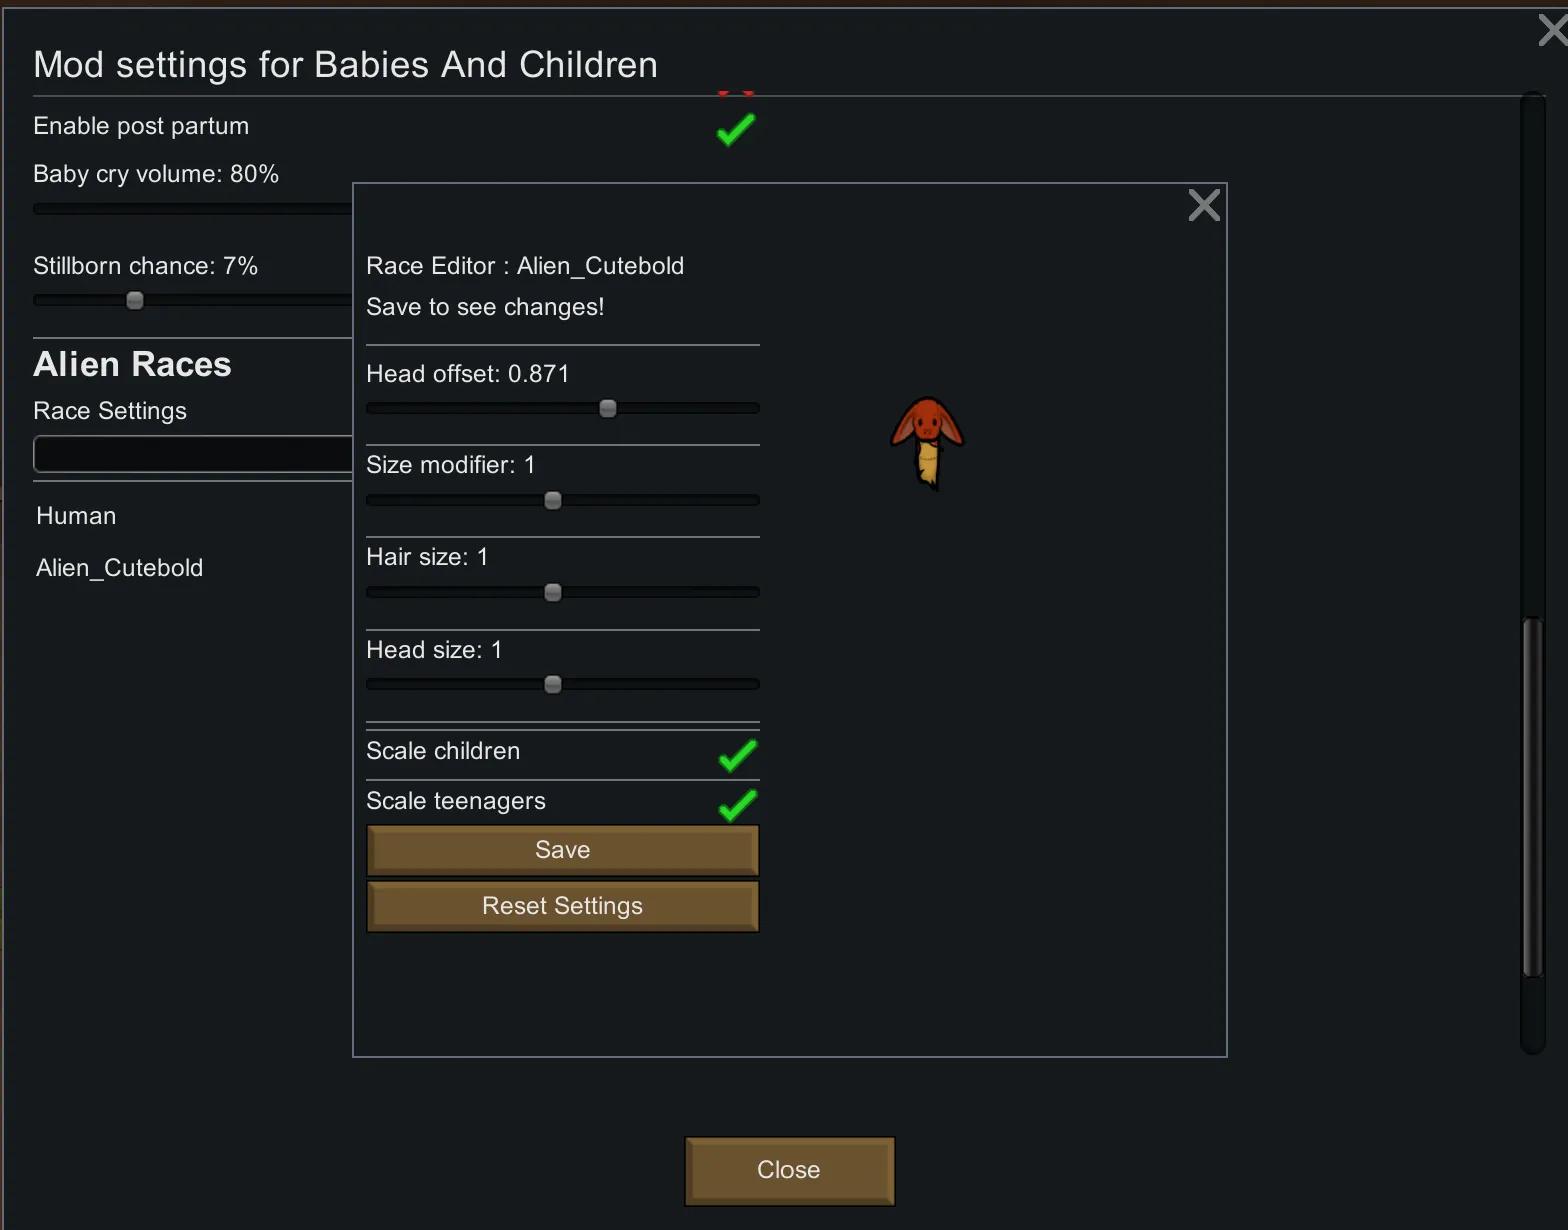Image resolution: width=1568 pixels, height=1230 pixels.
Task: Close the mod settings window
Action: click(1552, 30)
